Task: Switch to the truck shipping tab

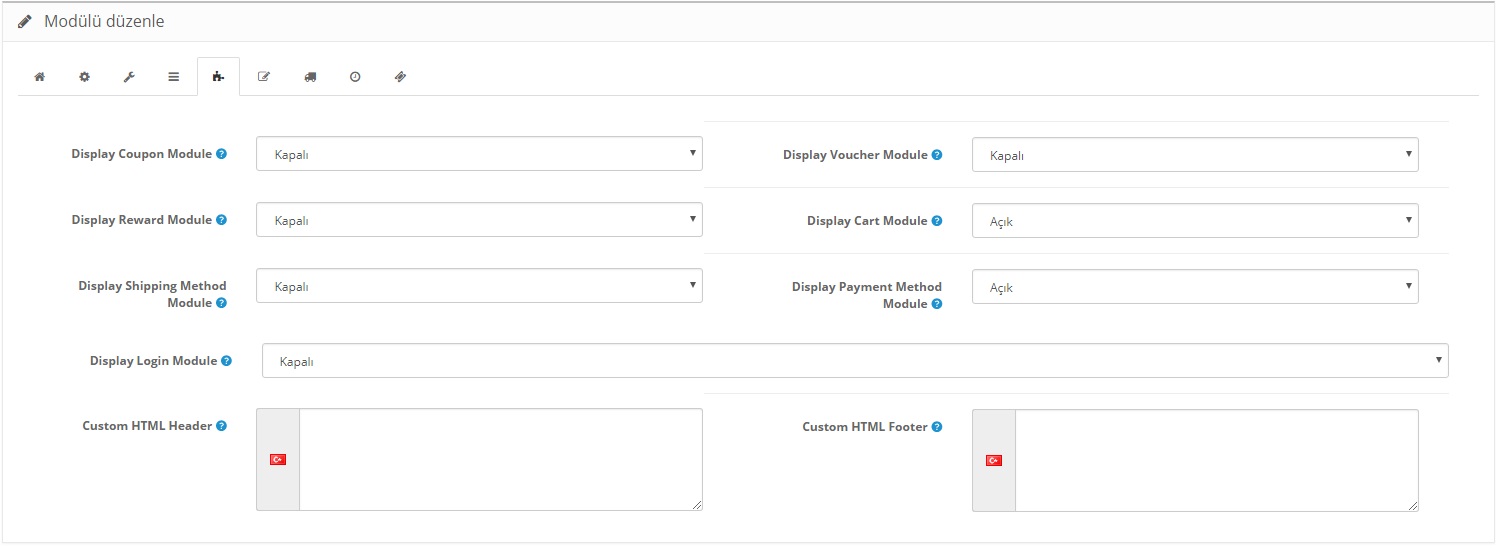Action: click(x=310, y=77)
